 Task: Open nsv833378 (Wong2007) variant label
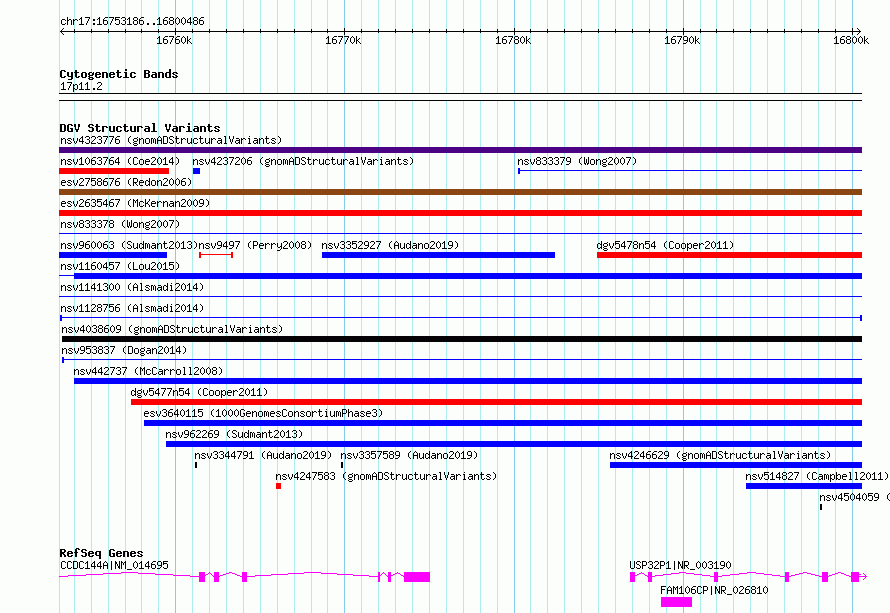pos(120,224)
